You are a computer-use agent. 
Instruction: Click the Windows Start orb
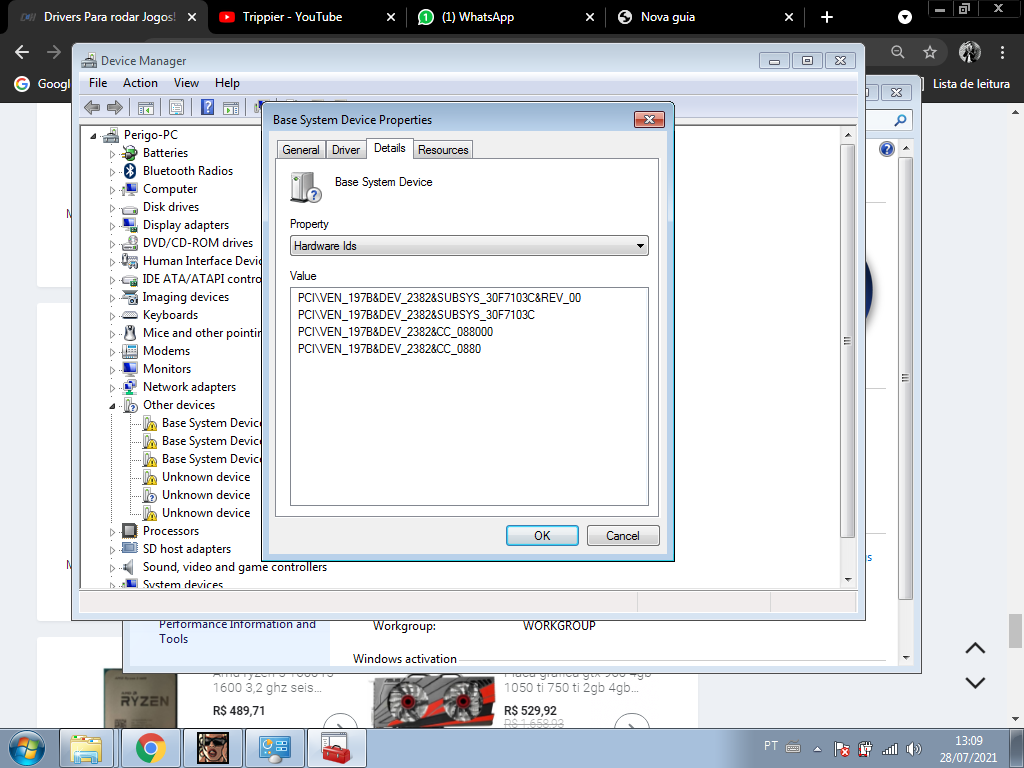click(27, 748)
